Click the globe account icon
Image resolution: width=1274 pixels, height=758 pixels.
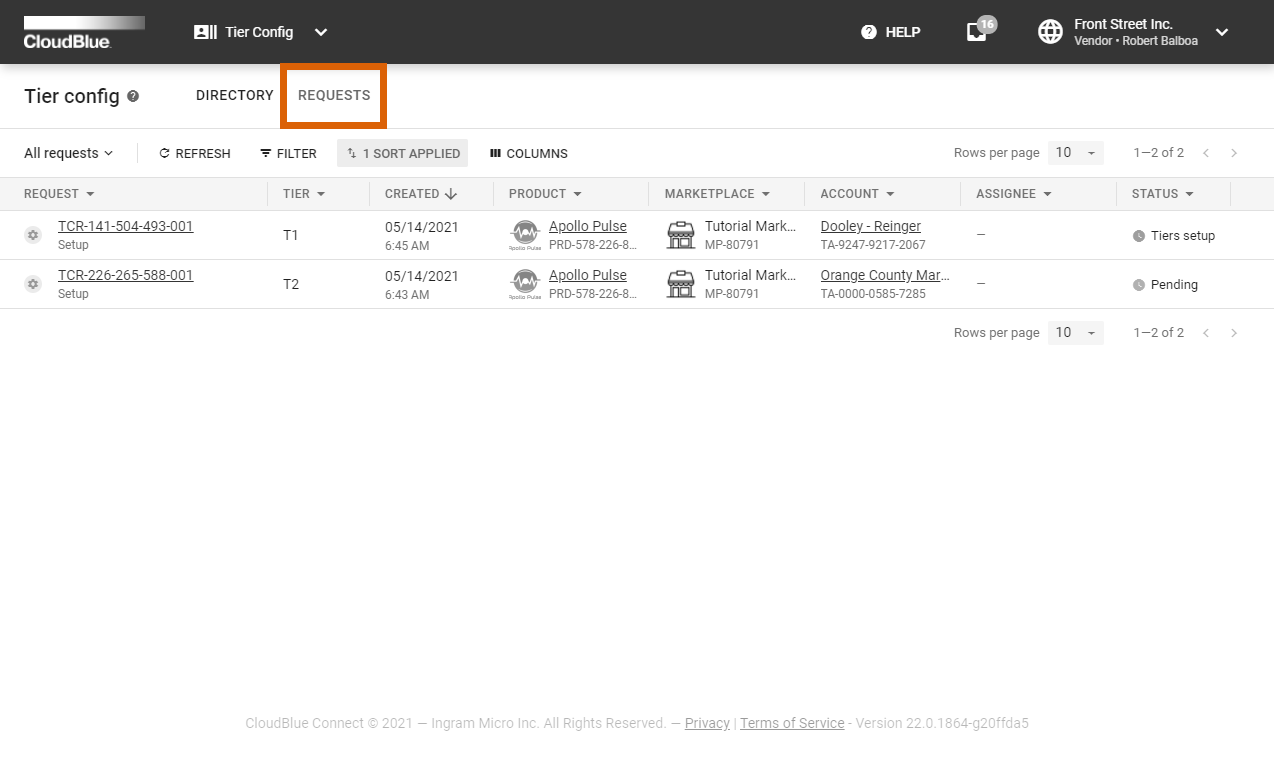pos(1050,32)
